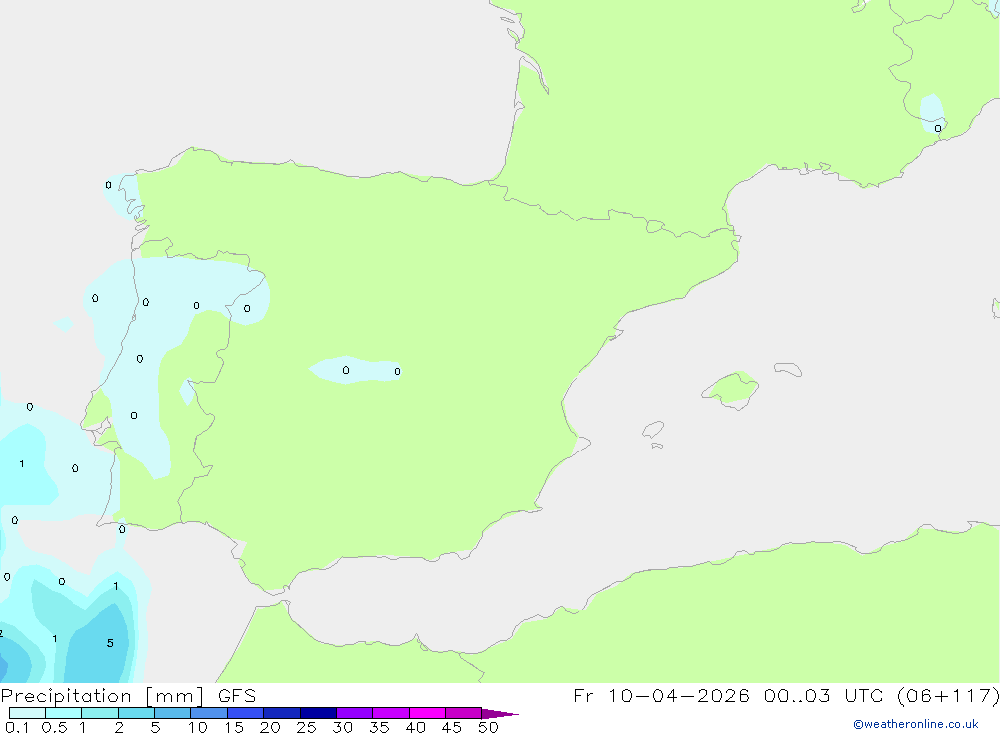Click the 'Fr 10-04-2026' date text
This screenshot has width=1000, height=733.
point(661,696)
